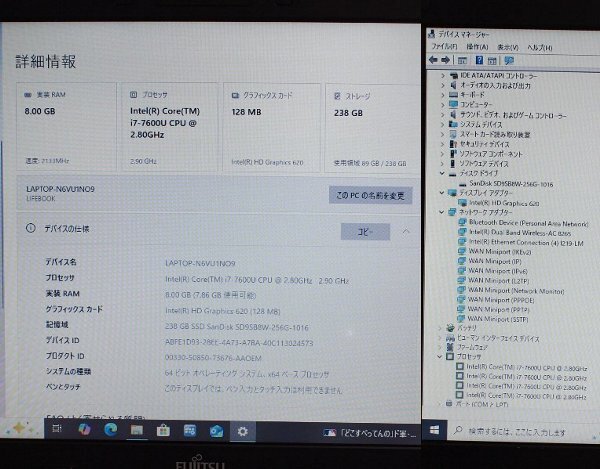Select Bluetooth Device (Personal Area Network)

(528, 223)
